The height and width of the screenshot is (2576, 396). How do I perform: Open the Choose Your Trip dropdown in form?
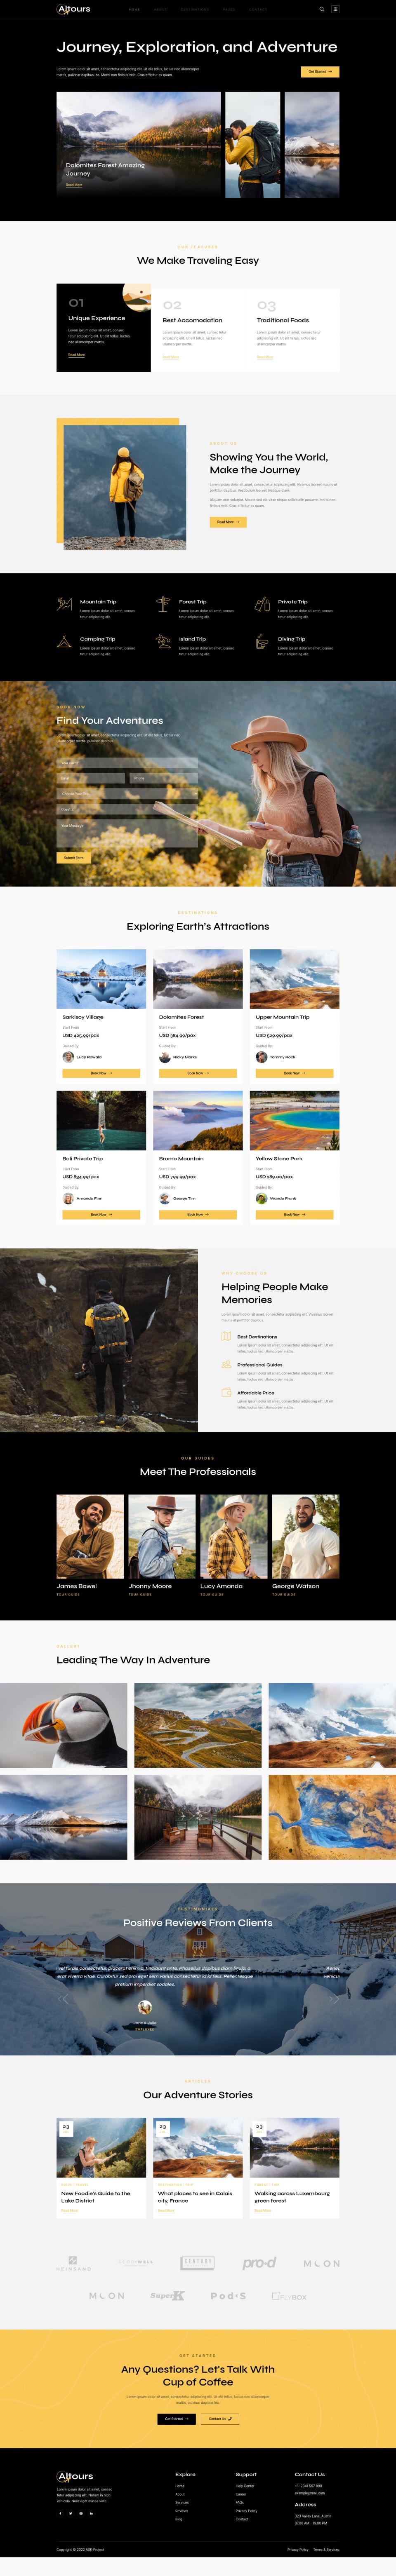pos(127,793)
